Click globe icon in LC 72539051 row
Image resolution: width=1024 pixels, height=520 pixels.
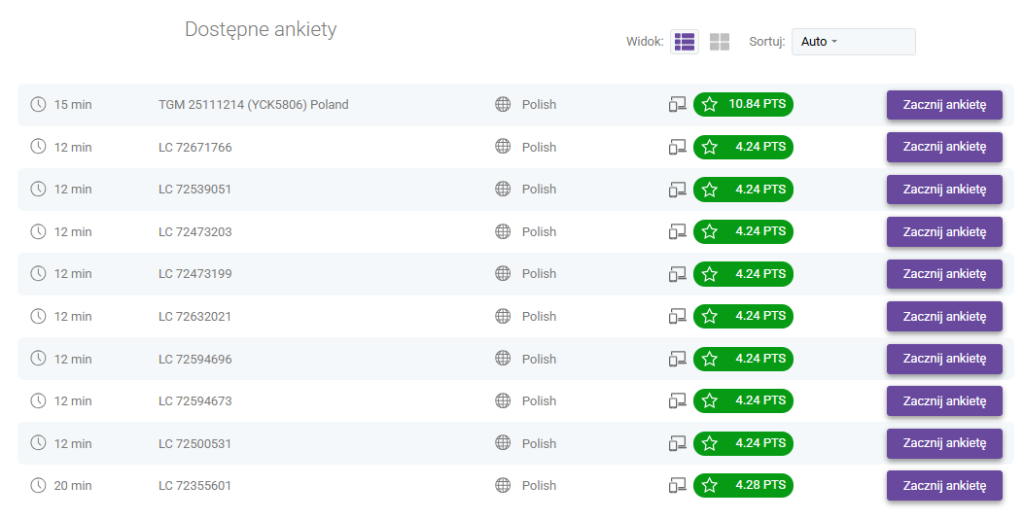[503, 189]
